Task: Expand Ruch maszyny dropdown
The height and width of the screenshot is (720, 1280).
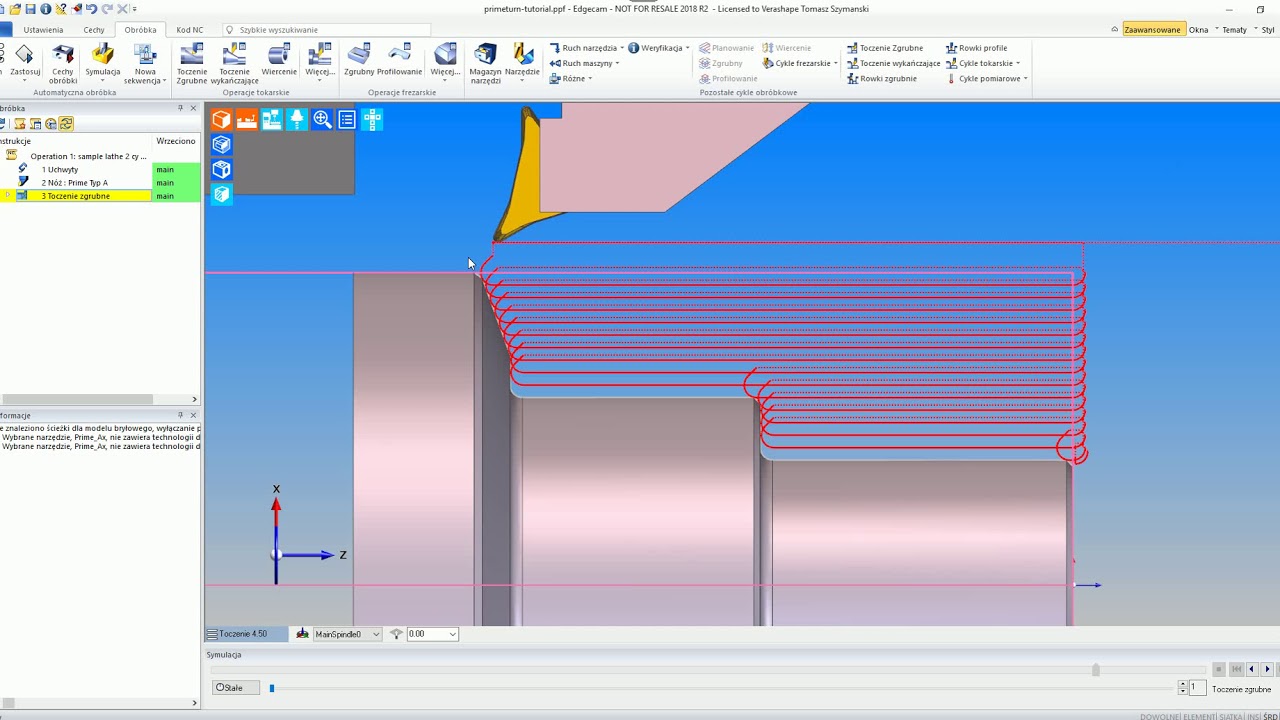Action: [584, 63]
